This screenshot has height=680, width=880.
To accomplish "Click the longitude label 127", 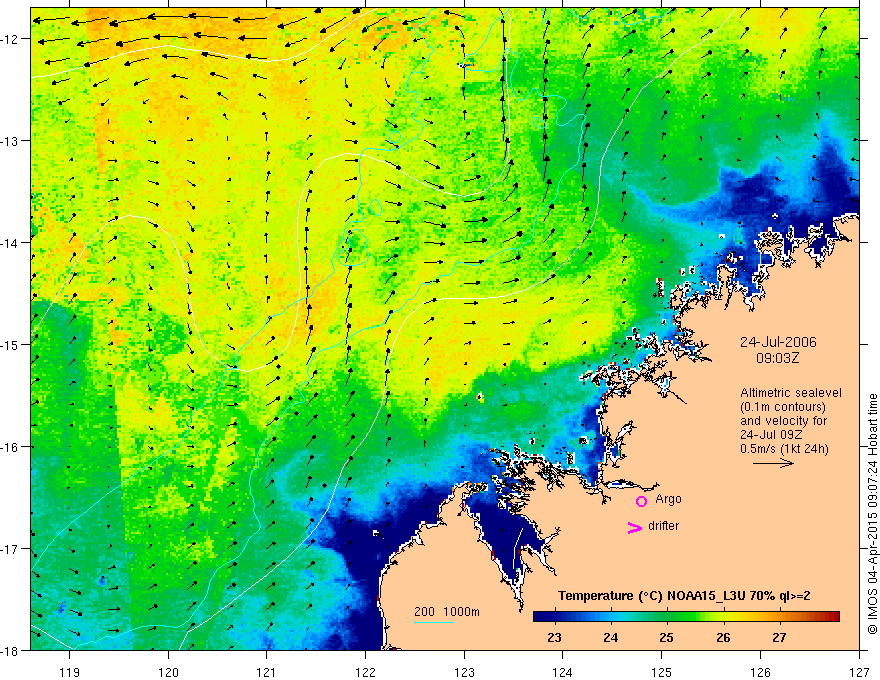I will pos(859,672).
